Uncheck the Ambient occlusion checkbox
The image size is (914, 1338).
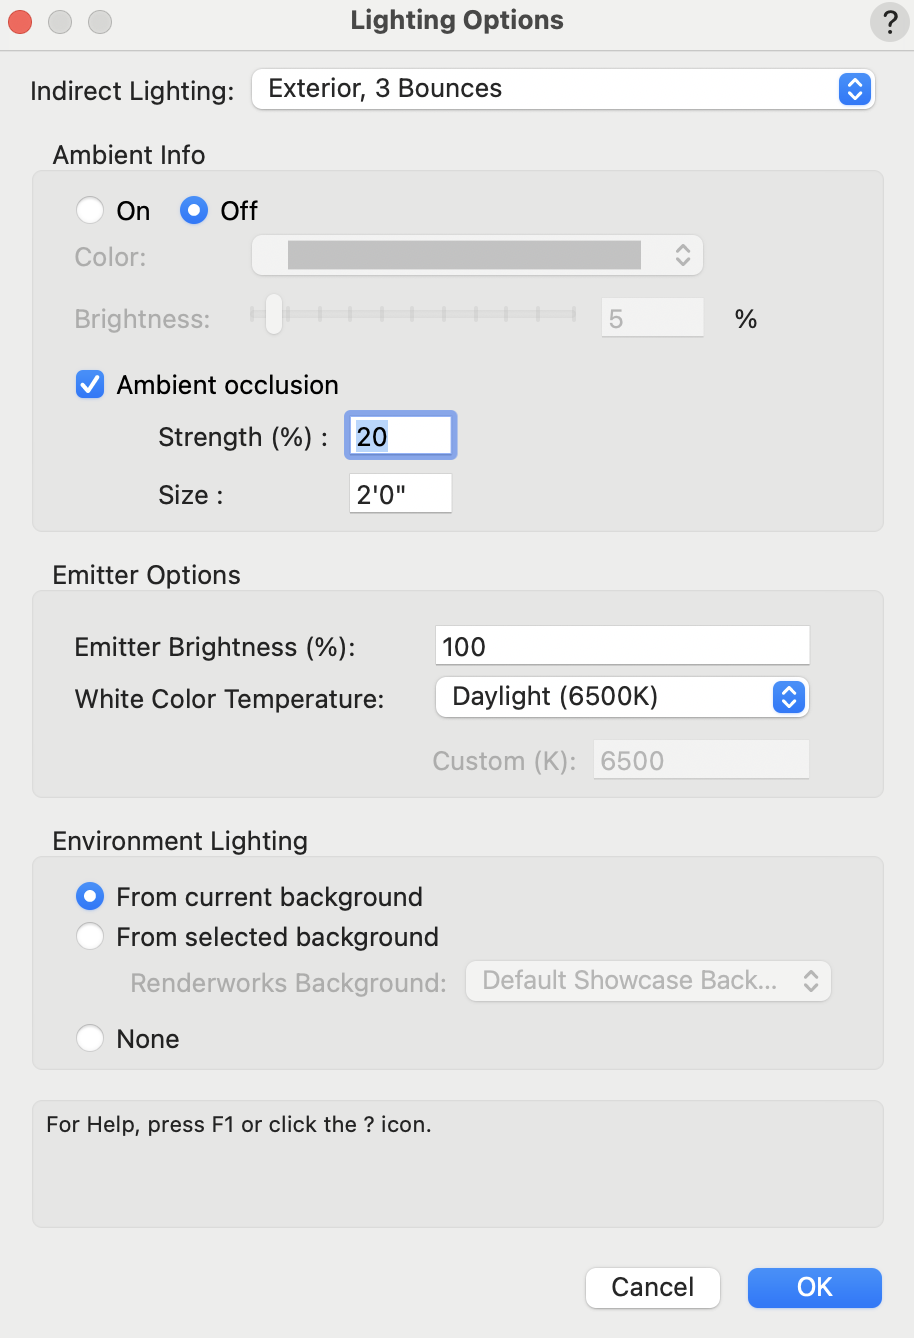[90, 385]
